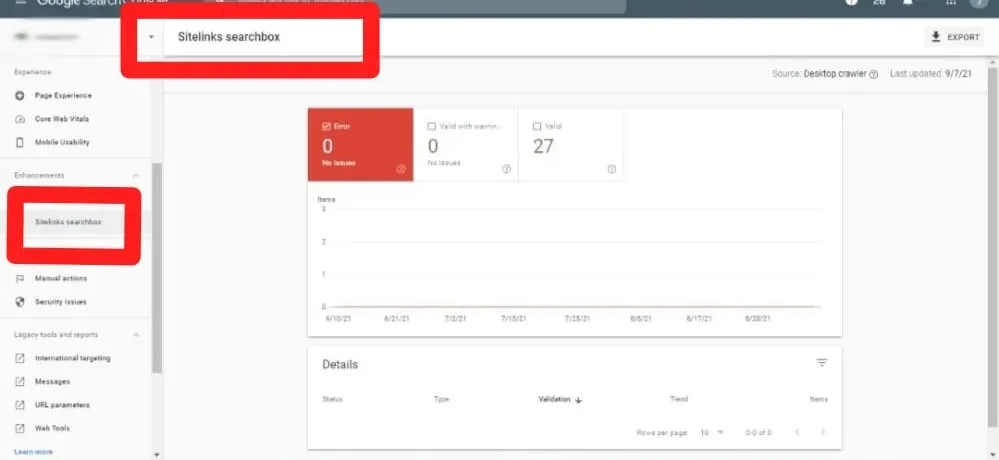Open the Web Tools legacy link
Image resolution: width=999 pixels, height=460 pixels.
[52, 429]
